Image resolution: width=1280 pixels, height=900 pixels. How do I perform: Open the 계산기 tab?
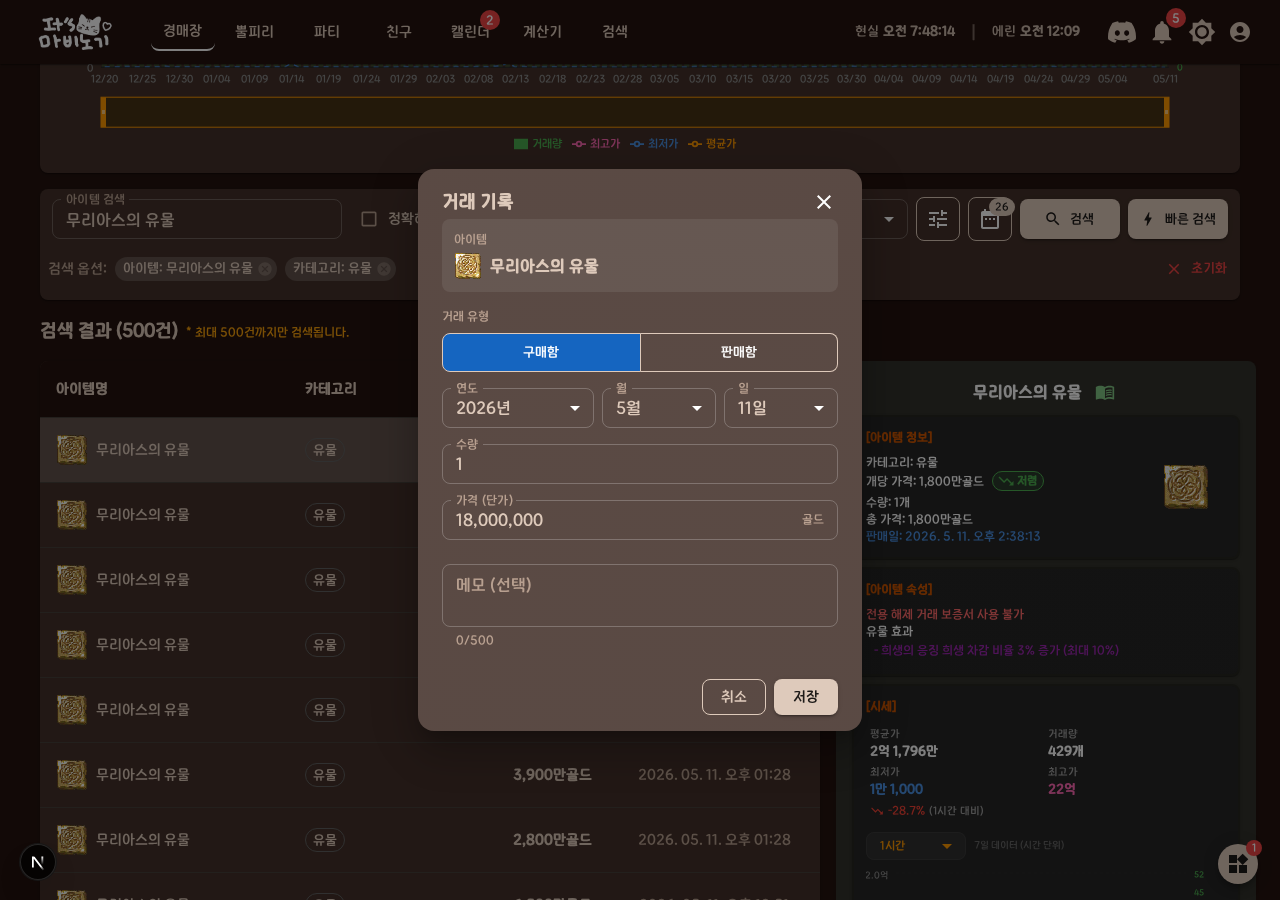tap(542, 31)
